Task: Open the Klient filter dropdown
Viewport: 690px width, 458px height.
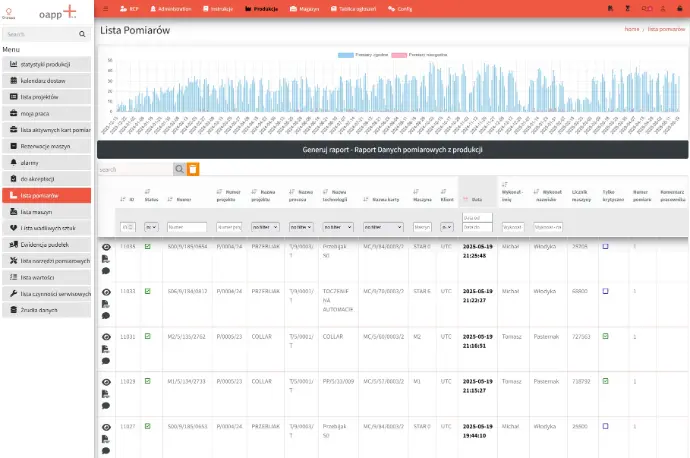Action: [x=447, y=227]
